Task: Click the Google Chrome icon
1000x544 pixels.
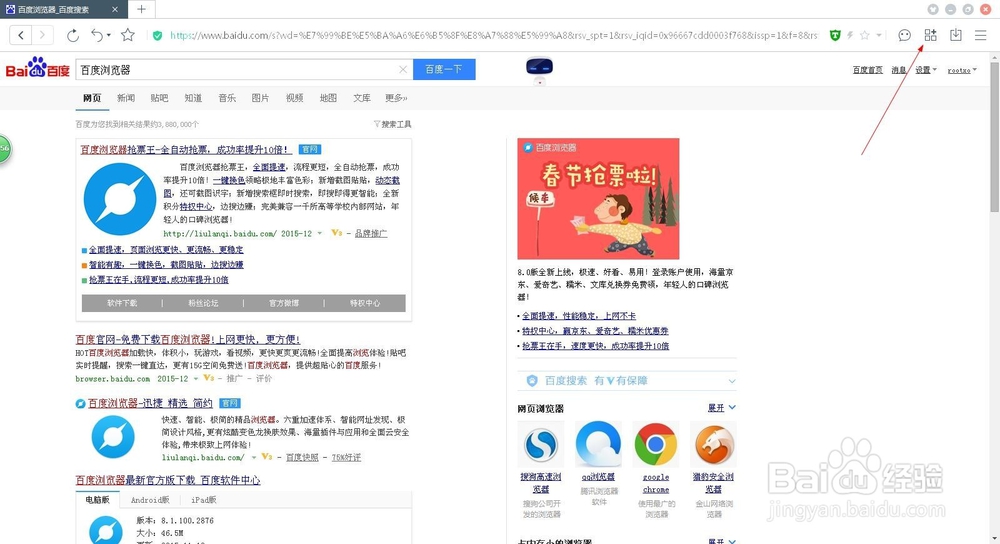Action: [656, 444]
